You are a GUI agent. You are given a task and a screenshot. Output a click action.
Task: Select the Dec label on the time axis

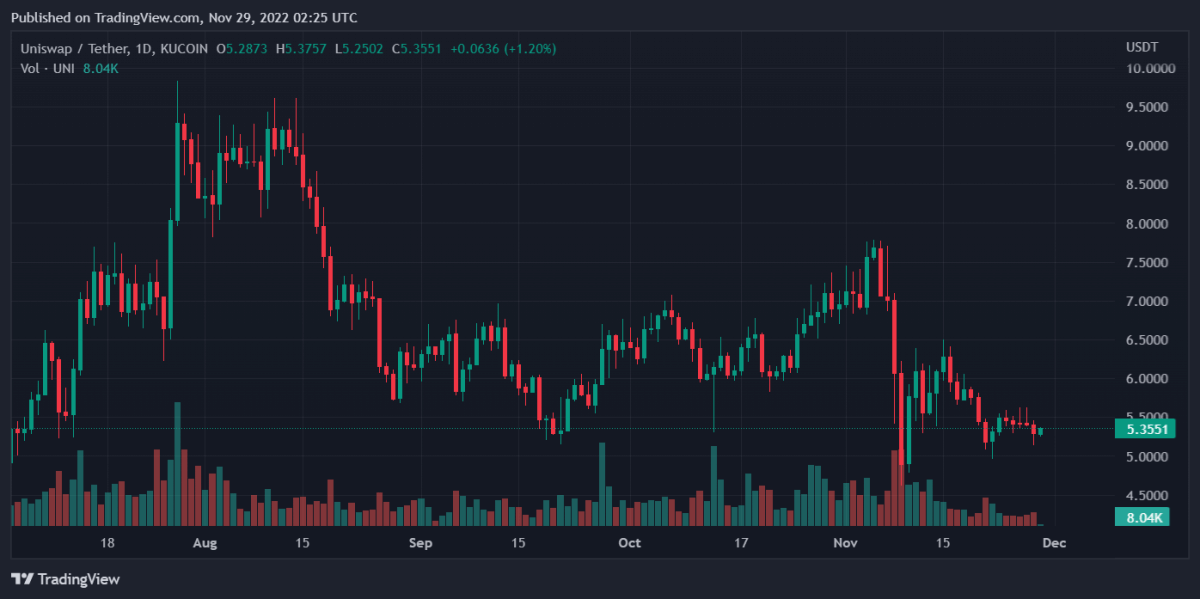coord(1054,543)
